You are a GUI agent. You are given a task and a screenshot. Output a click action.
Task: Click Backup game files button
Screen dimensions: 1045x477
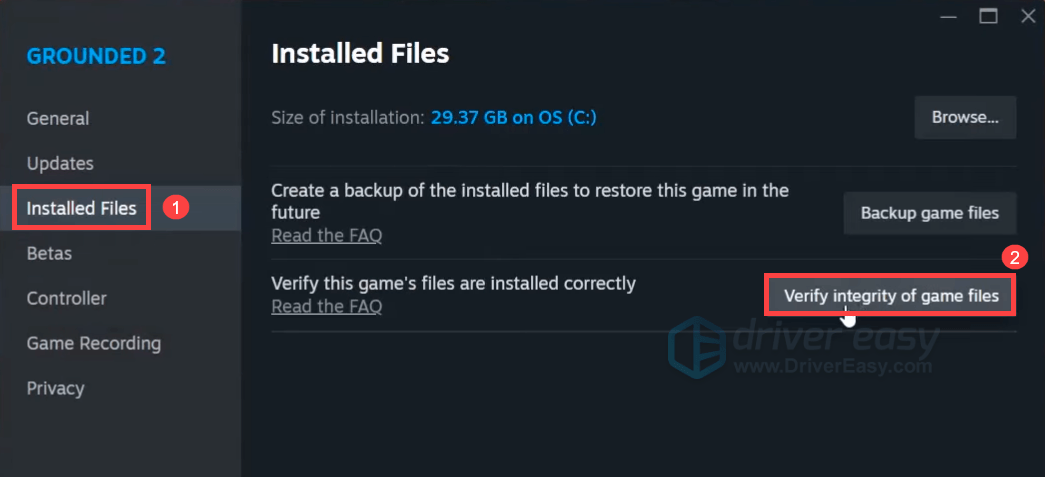(929, 213)
